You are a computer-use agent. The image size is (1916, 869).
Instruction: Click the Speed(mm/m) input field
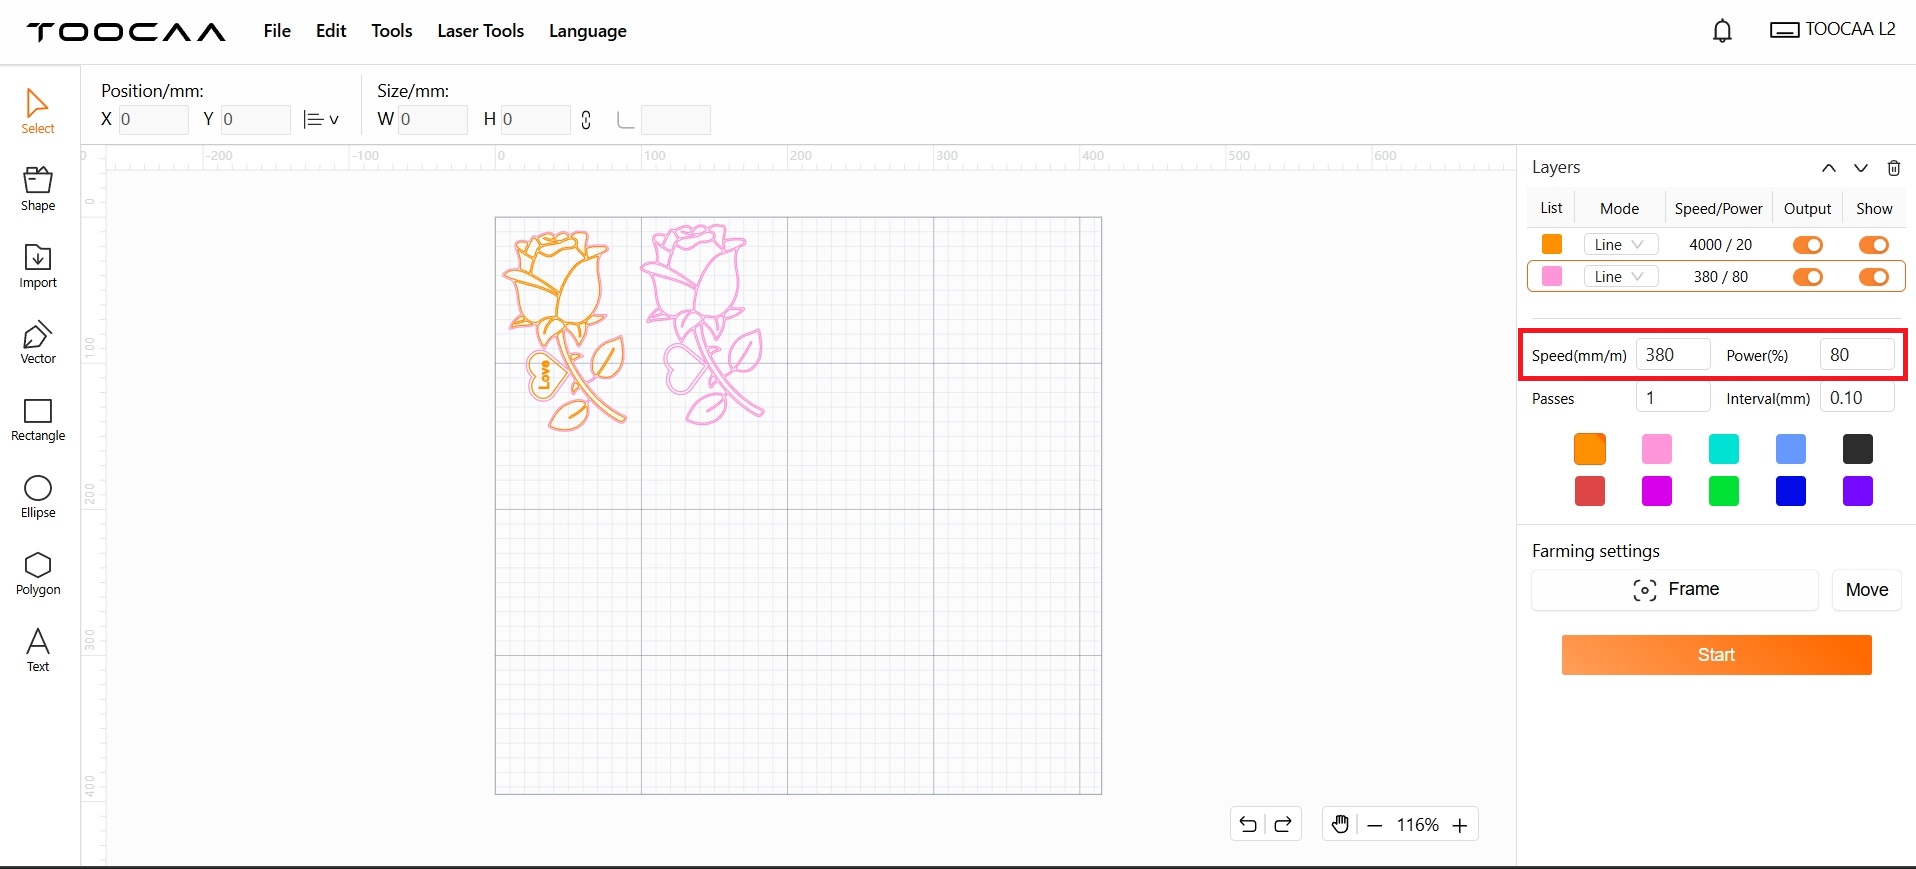click(1673, 355)
